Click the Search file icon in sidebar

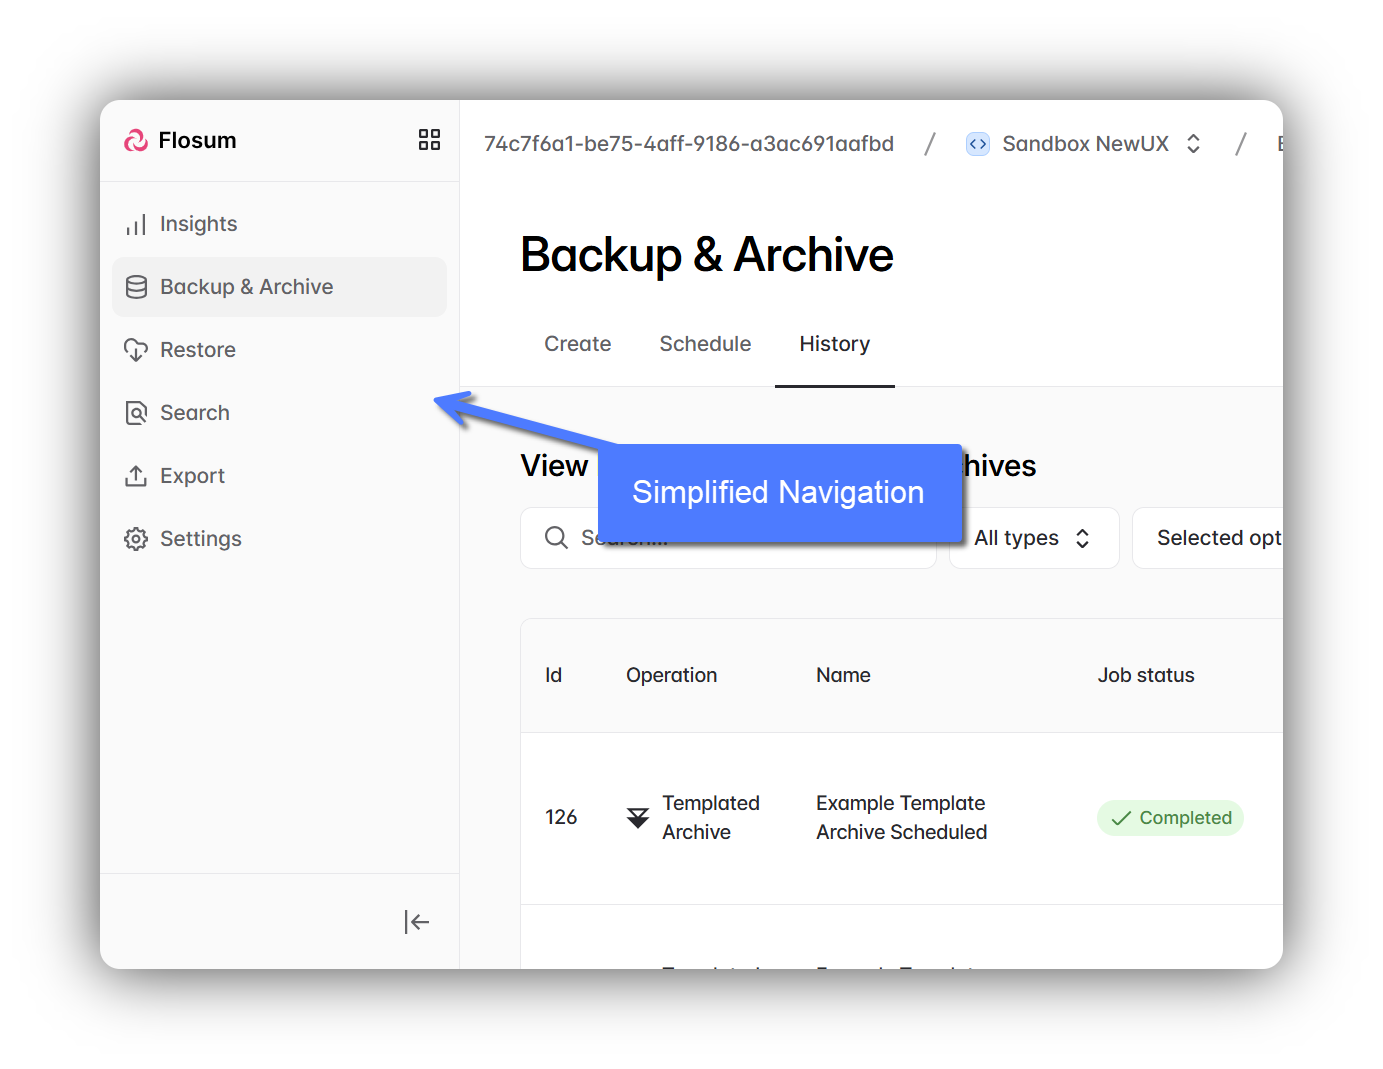tap(136, 413)
